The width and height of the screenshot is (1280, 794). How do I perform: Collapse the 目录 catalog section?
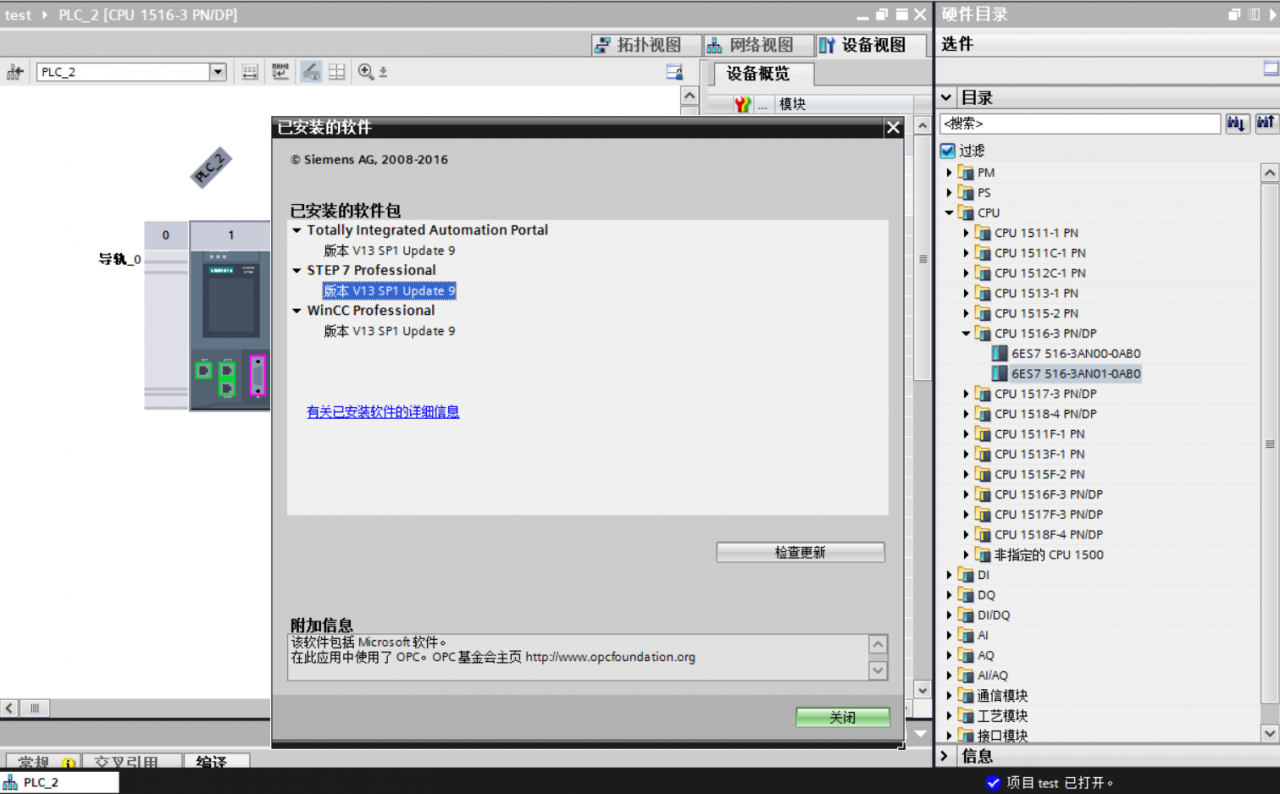coord(946,98)
